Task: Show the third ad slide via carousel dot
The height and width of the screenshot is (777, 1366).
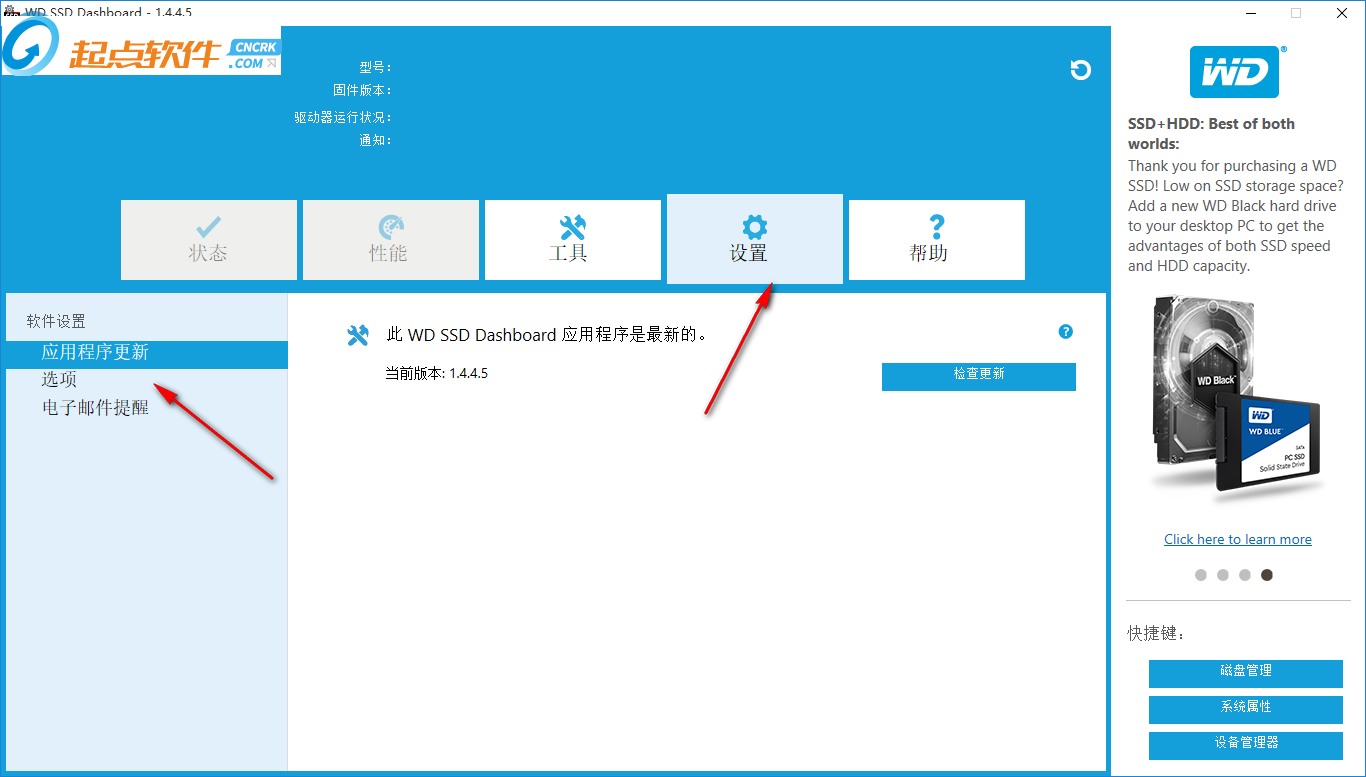Action: coord(1245,575)
